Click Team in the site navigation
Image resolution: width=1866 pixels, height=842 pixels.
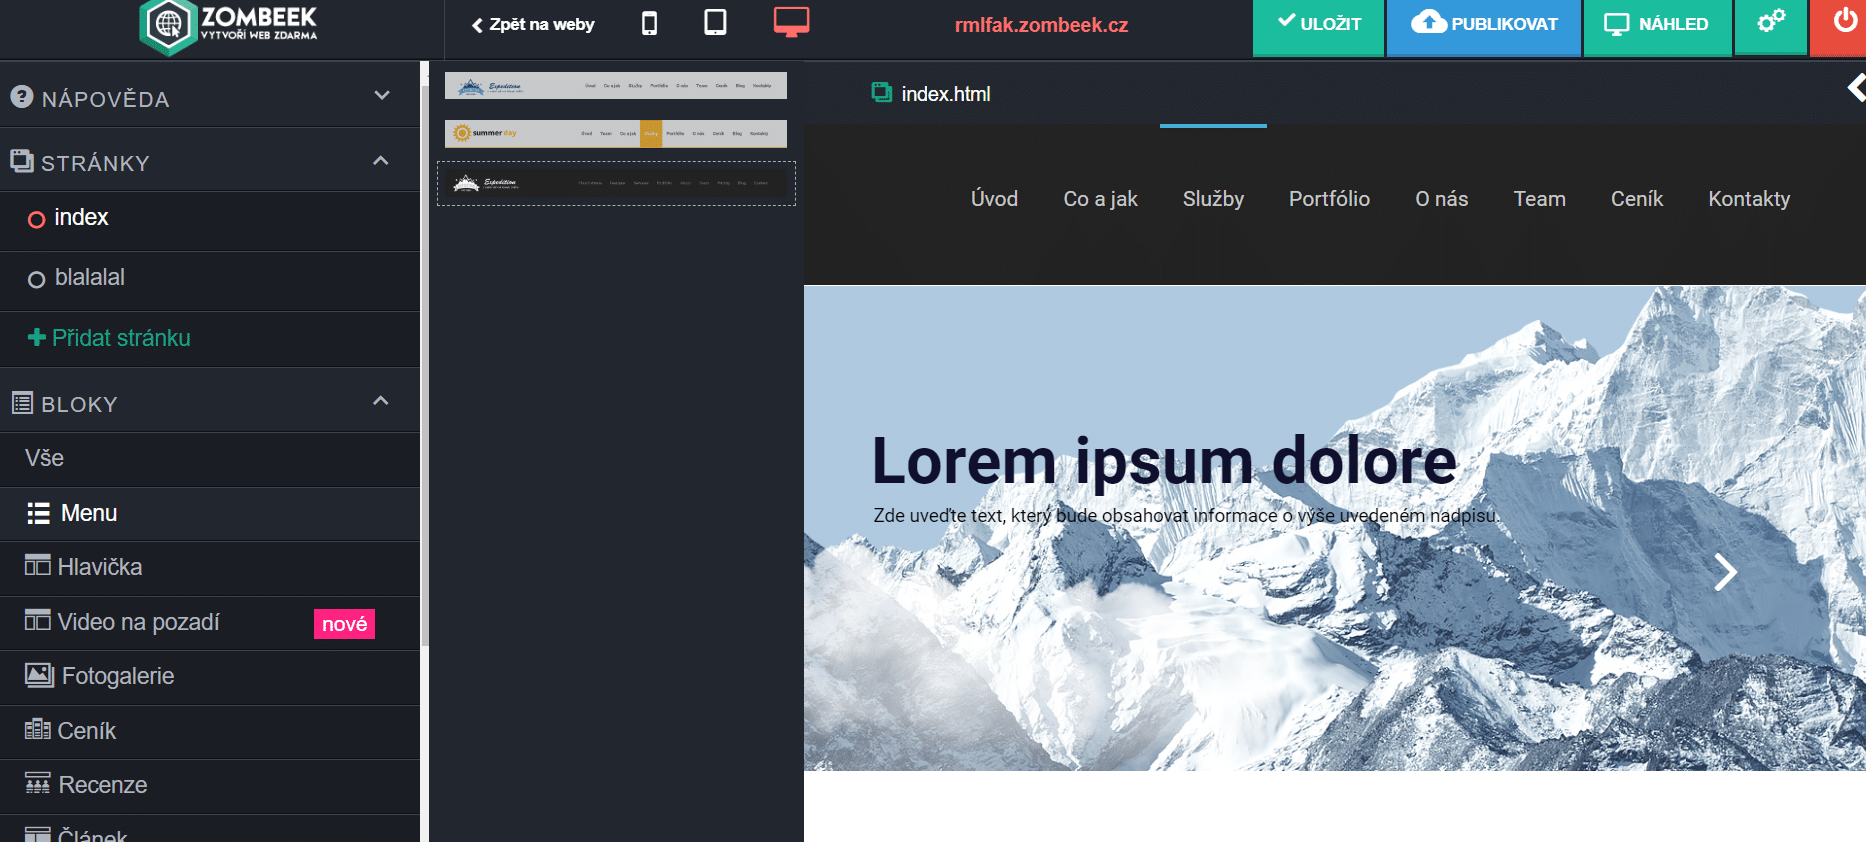[x=1539, y=199]
